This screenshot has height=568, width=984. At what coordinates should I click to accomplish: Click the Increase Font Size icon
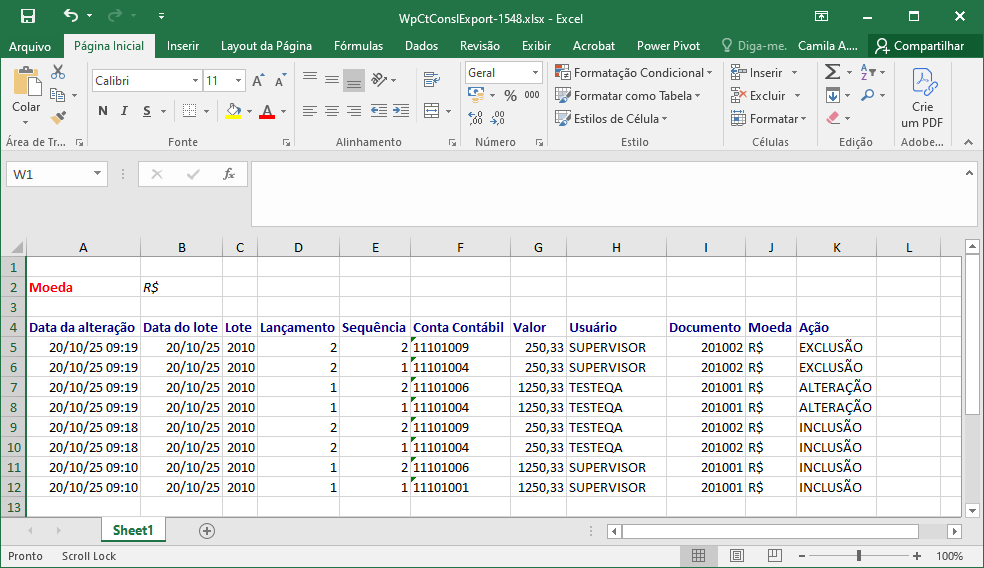[258, 81]
